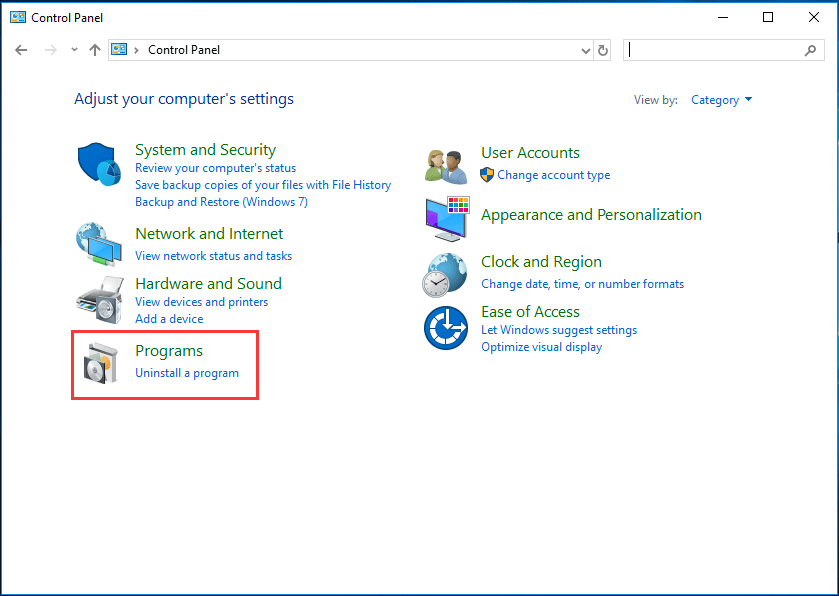Expand the address bar history dropdown

pyautogui.click(x=583, y=49)
